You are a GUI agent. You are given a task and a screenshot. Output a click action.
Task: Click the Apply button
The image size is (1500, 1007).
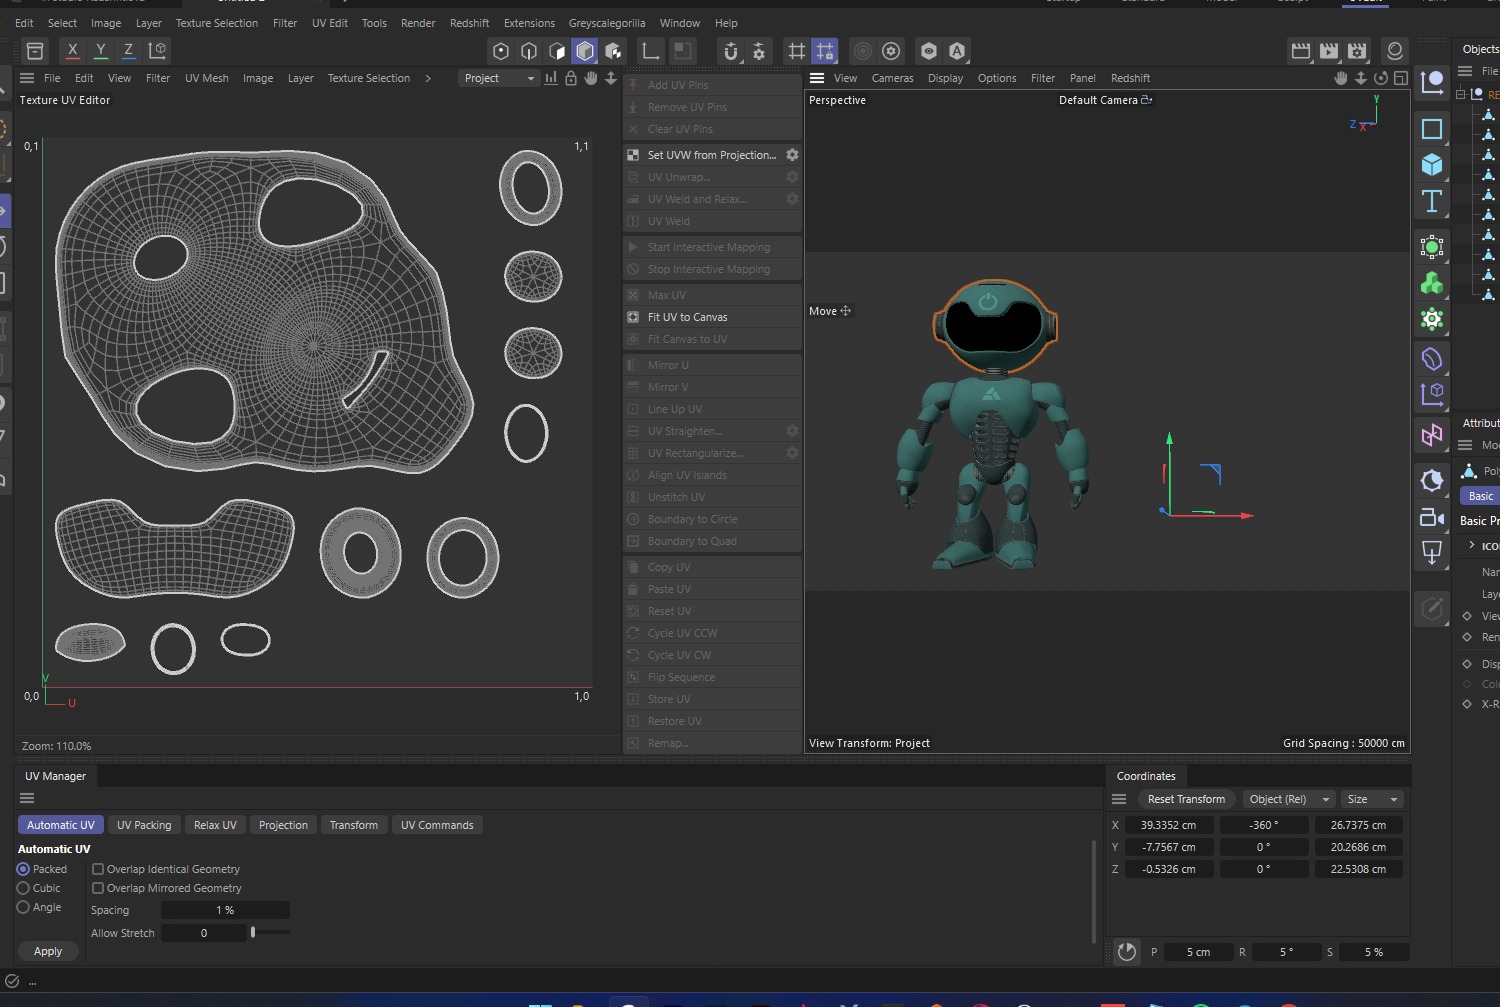48,951
